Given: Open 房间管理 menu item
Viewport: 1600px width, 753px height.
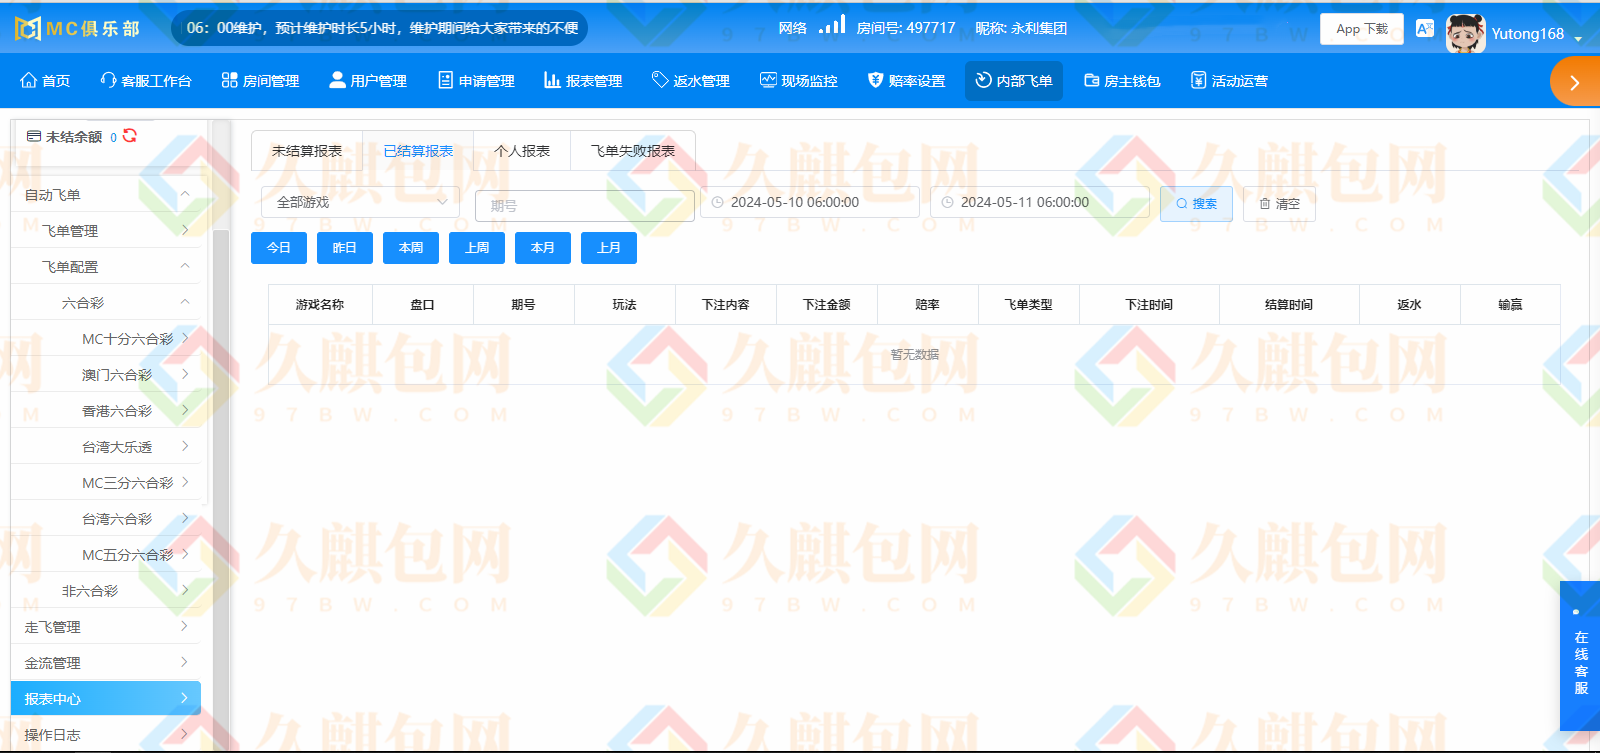Looking at the screenshot, I should coord(260,81).
